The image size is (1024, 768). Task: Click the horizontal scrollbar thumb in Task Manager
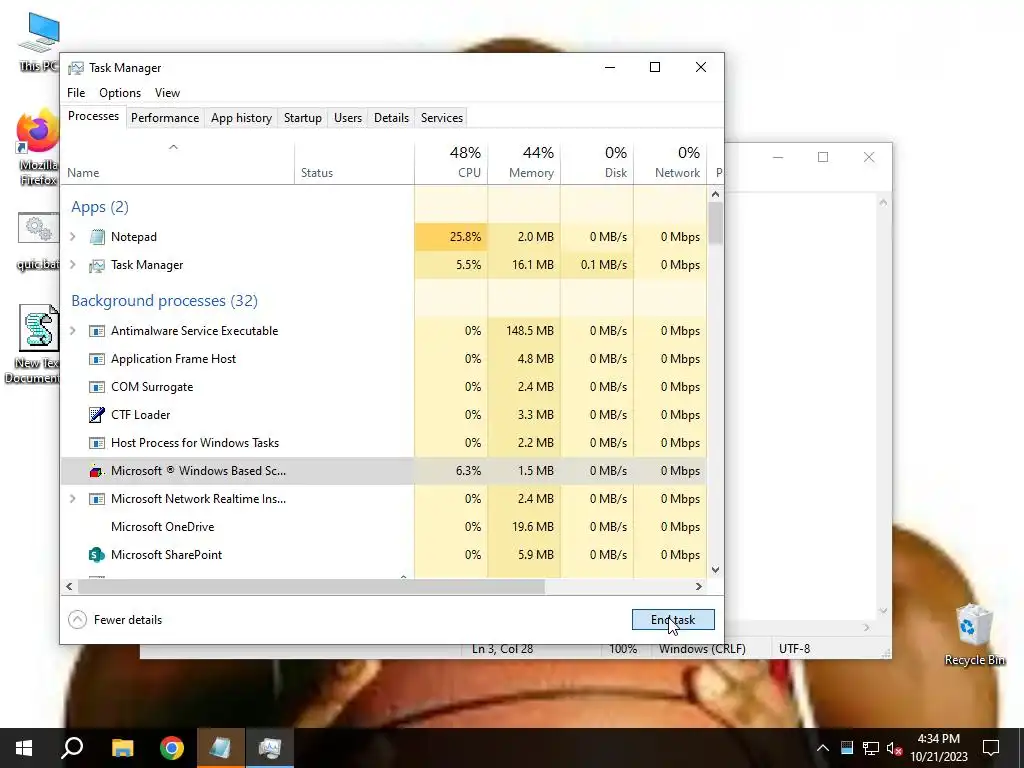[311, 586]
